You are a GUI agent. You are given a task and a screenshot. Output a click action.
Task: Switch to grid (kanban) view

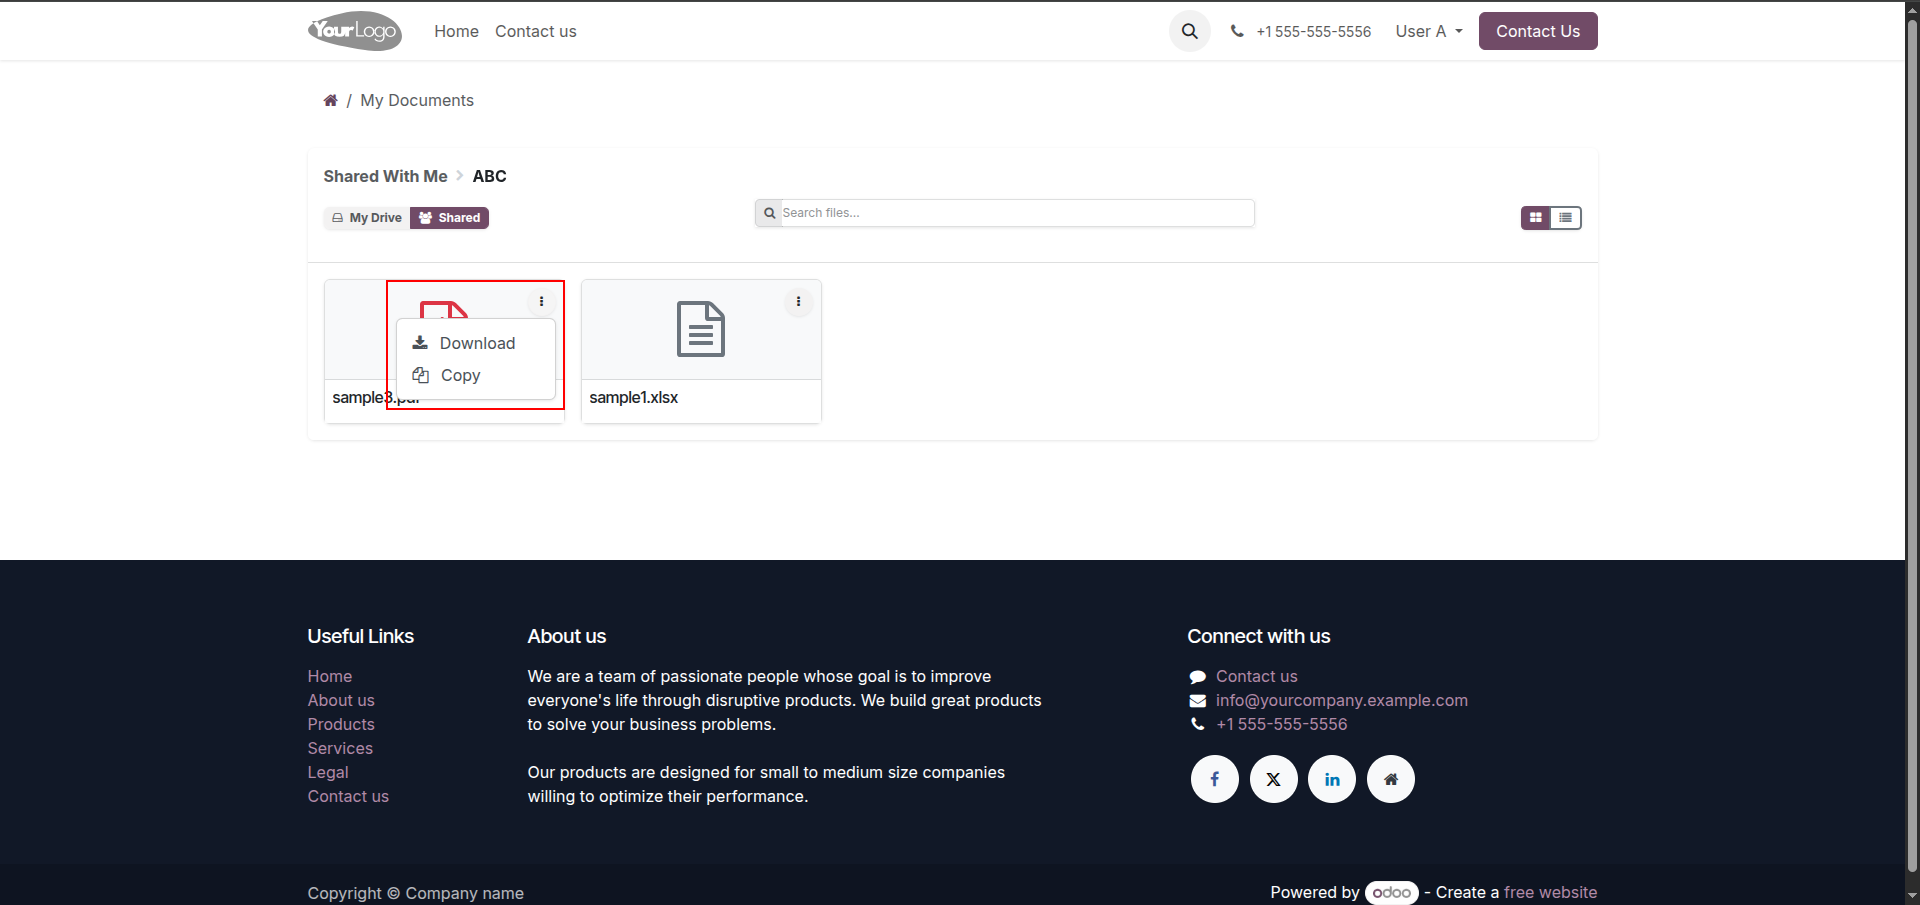point(1536,217)
